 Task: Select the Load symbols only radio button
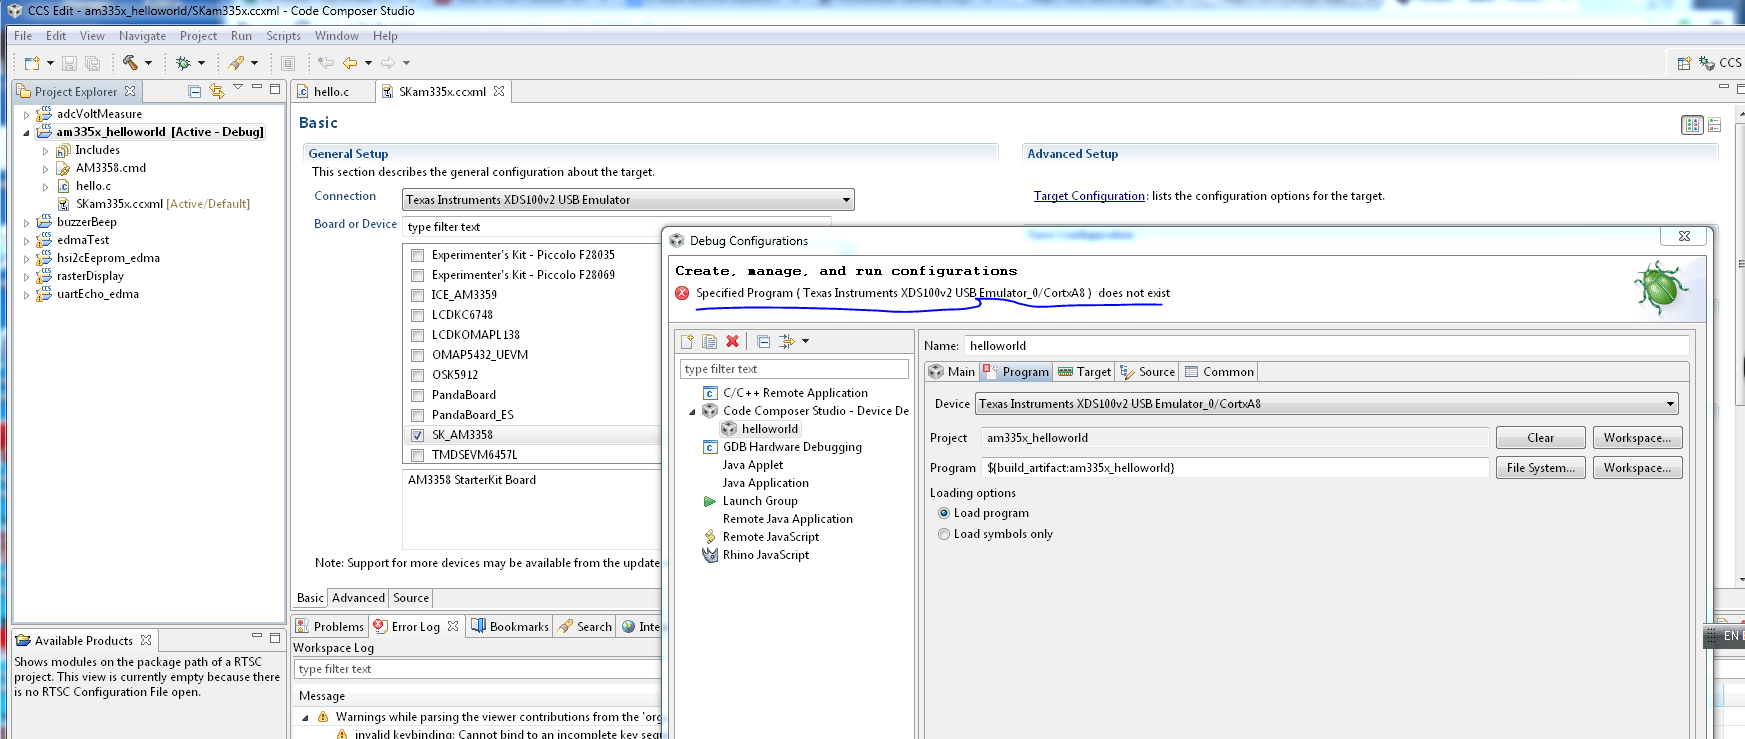pyautogui.click(x=944, y=534)
